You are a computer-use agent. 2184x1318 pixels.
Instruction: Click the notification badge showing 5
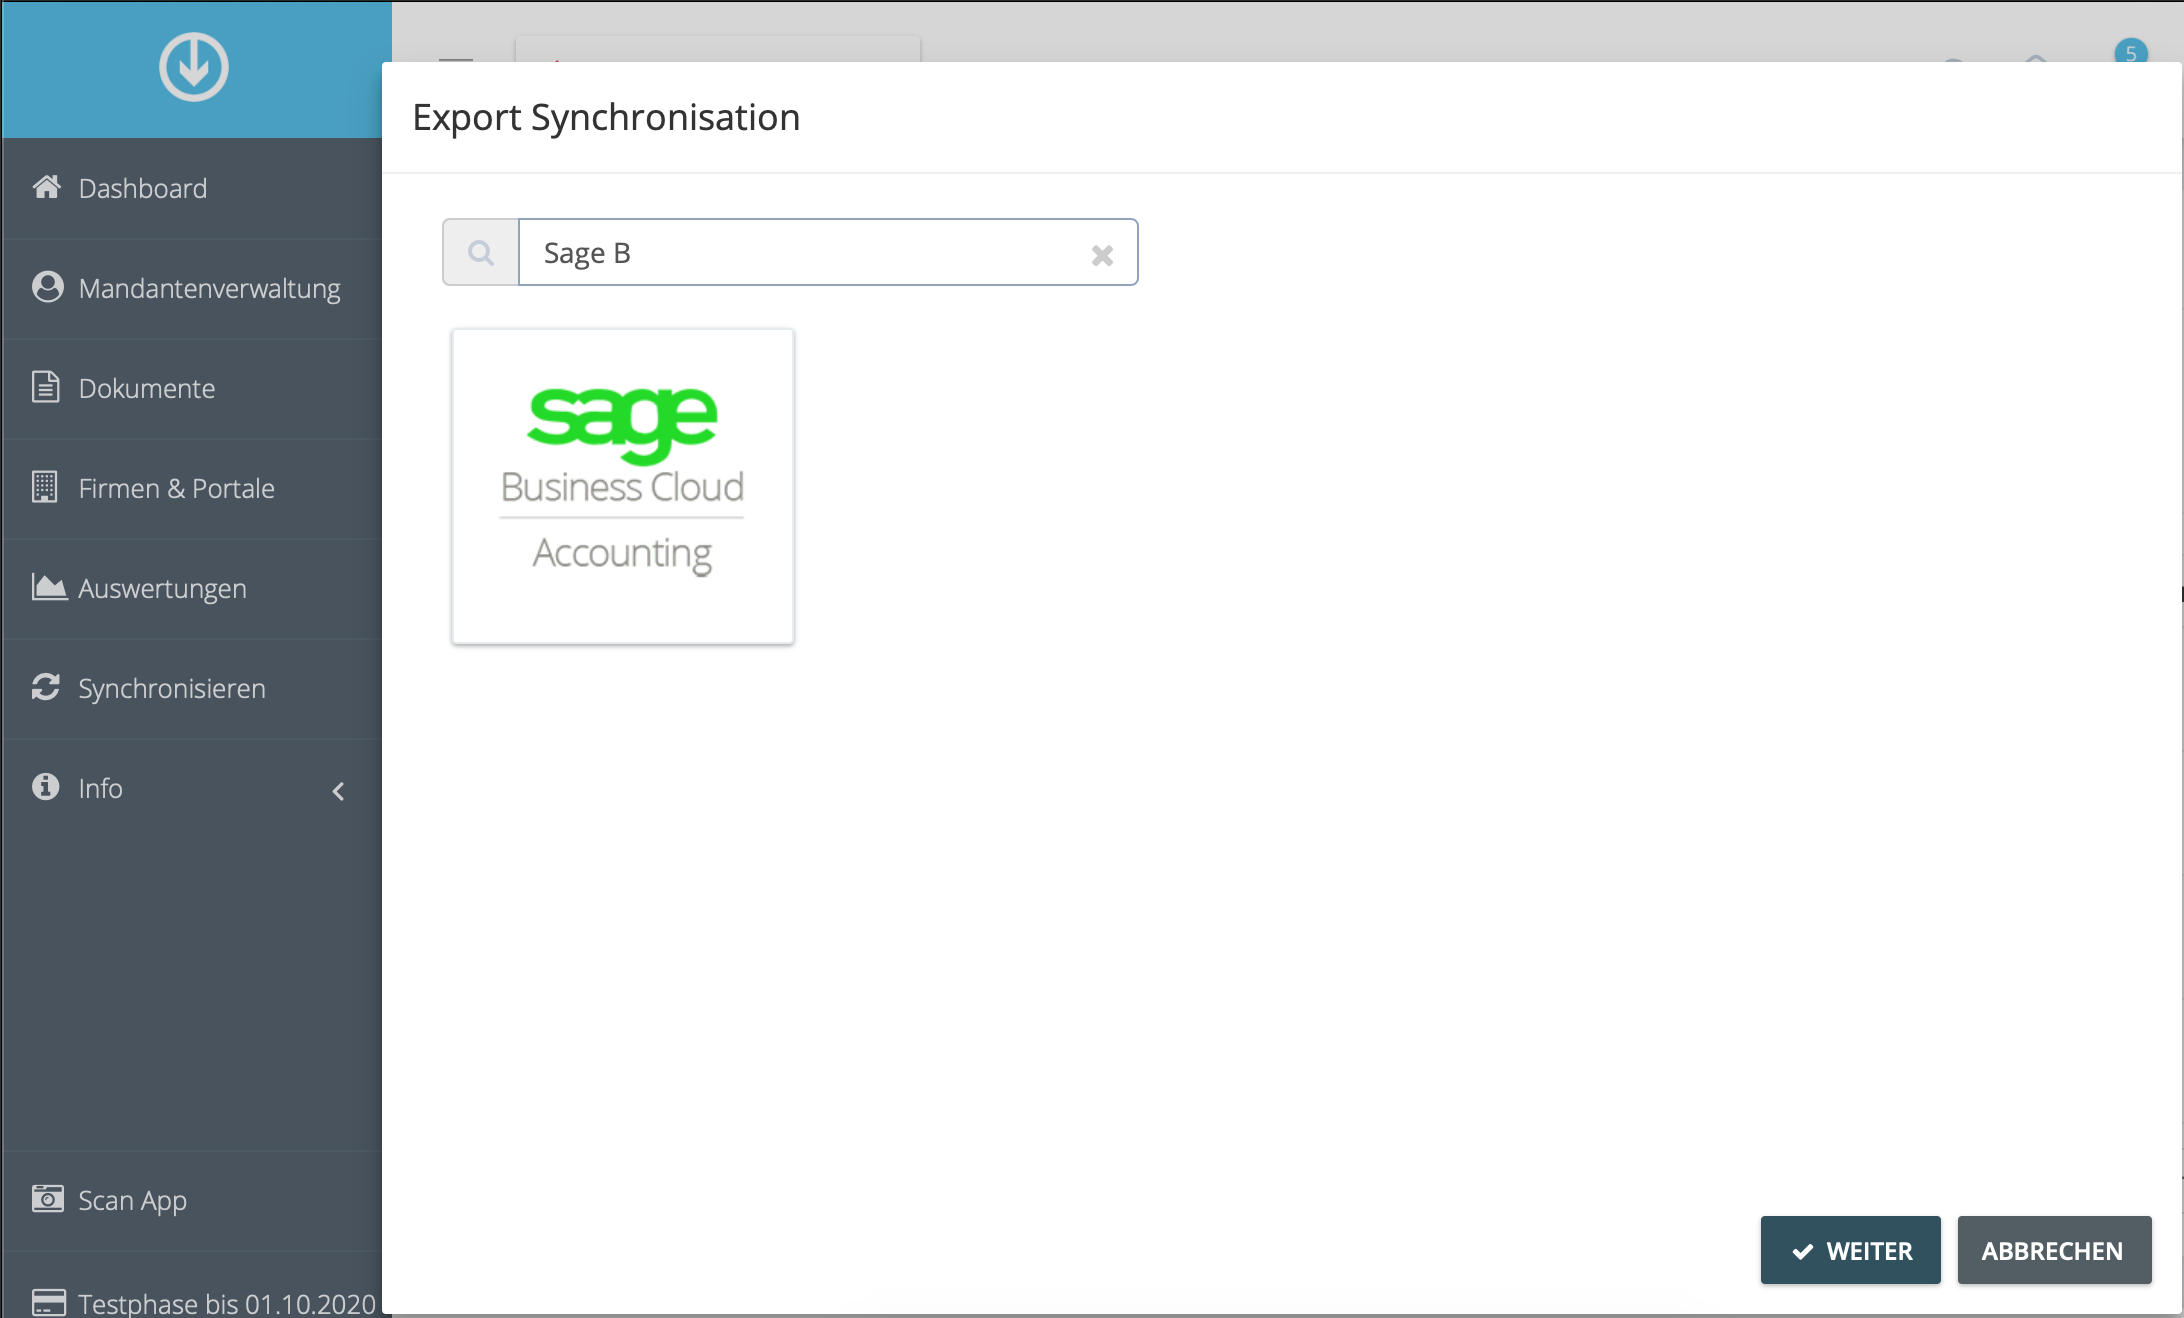pos(2130,52)
